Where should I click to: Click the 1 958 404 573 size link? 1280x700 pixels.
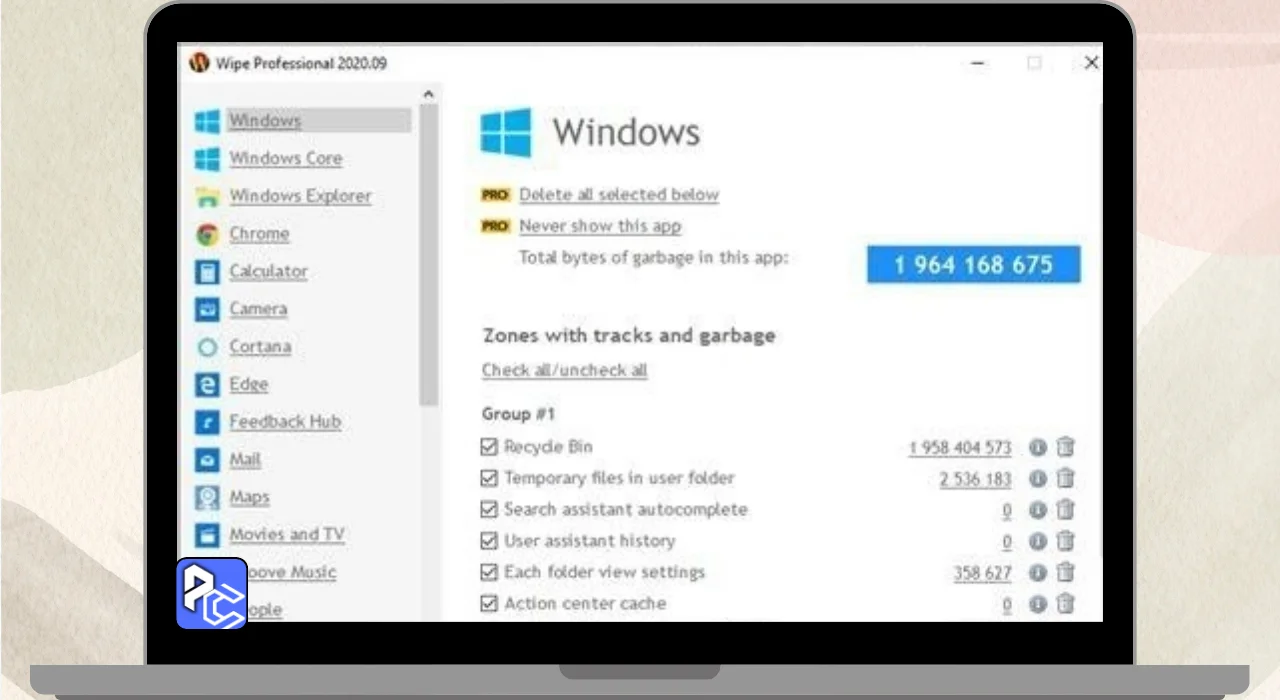(960, 448)
